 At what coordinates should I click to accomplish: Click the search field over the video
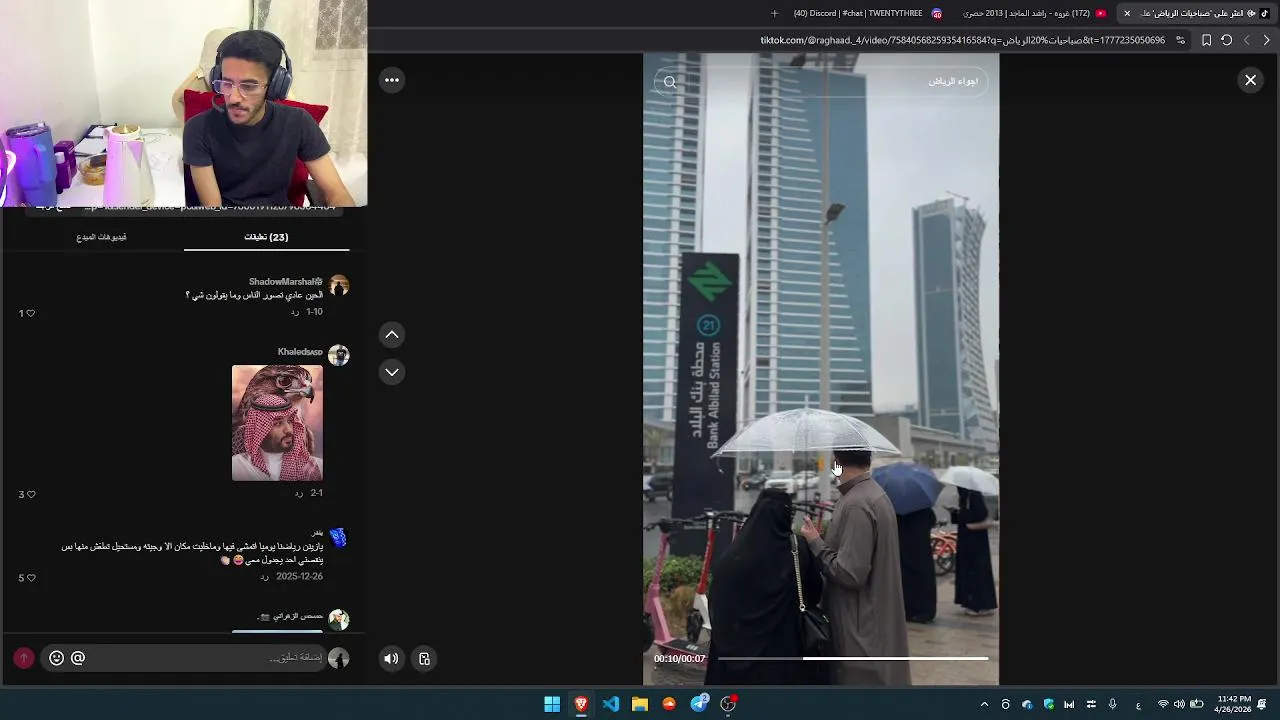[x=821, y=82]
